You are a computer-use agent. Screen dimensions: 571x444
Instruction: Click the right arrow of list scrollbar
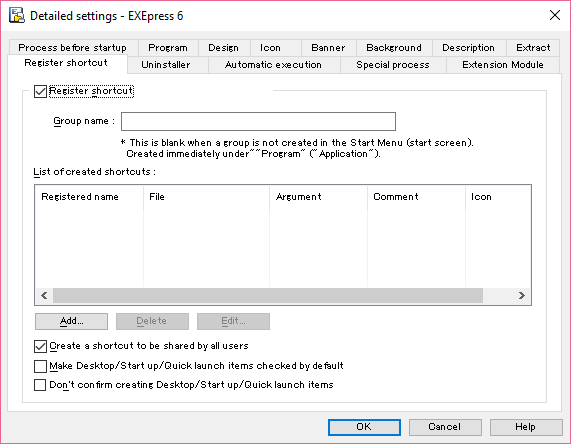coord(522,295)
